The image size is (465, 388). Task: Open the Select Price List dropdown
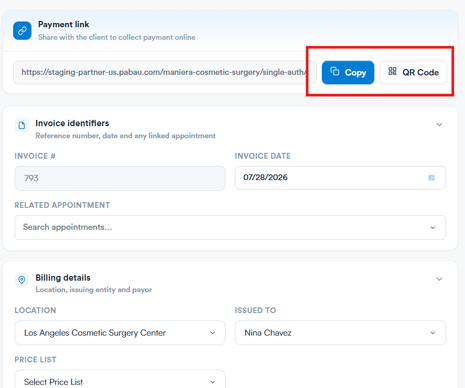120,380
